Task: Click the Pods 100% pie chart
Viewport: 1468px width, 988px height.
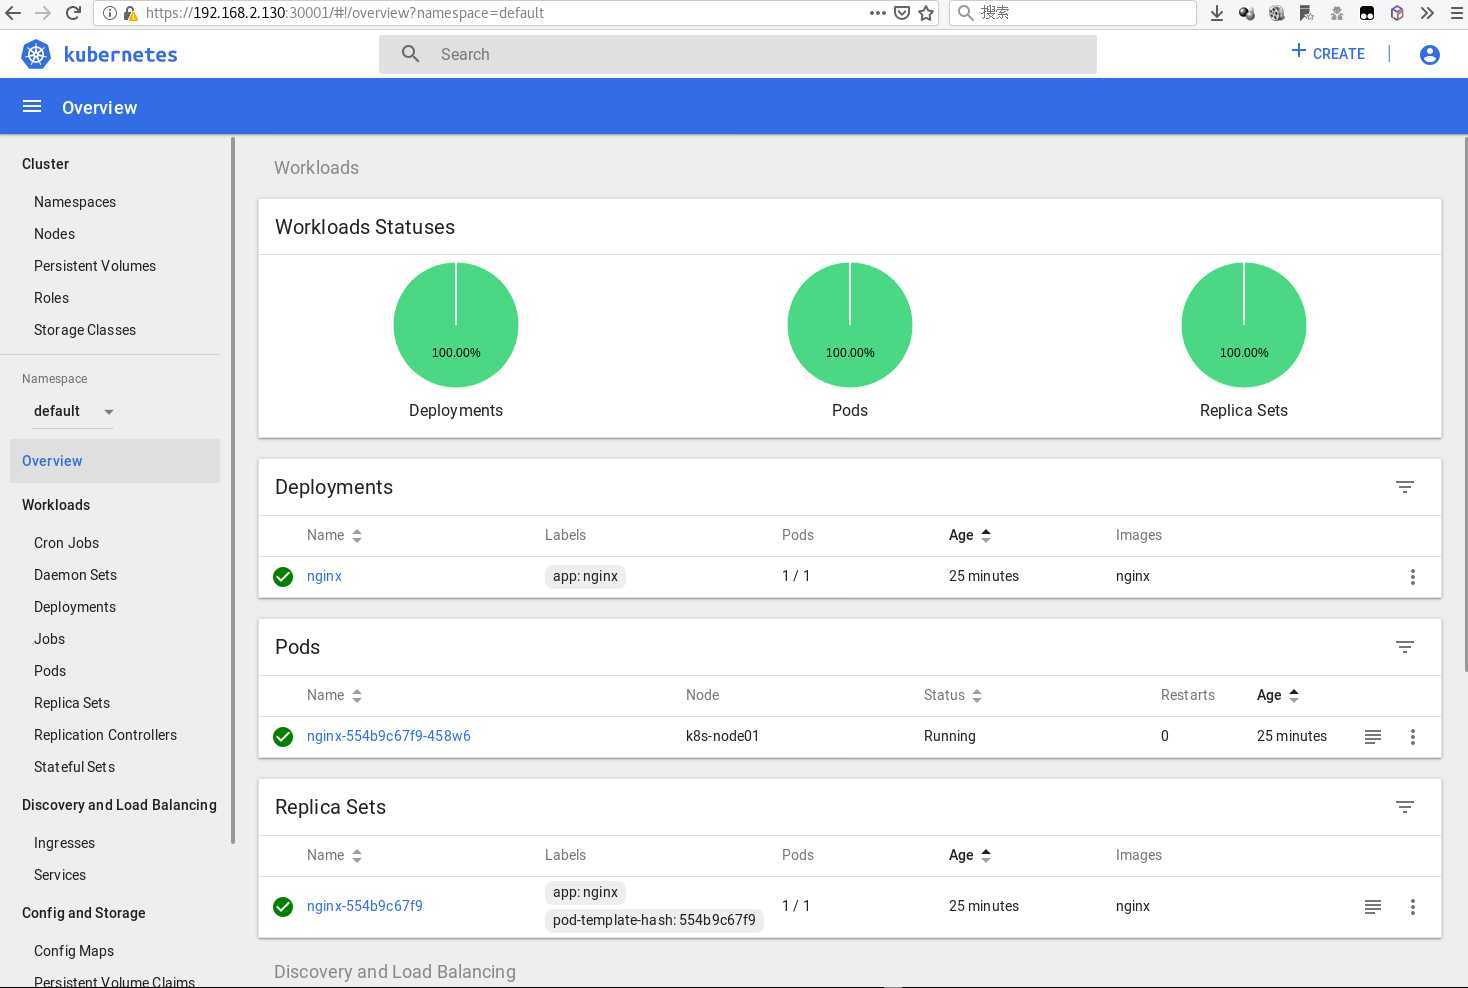Action: 850,324
